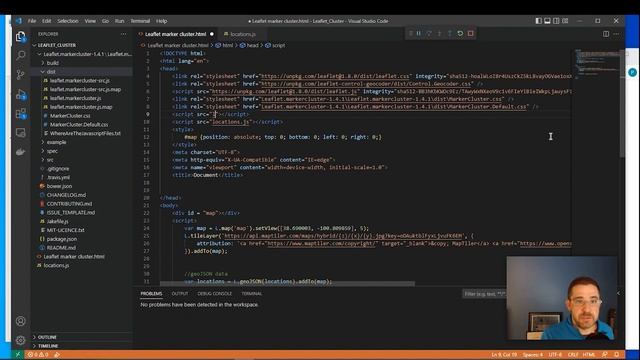
Task: Toggle the secondary side bar layout button
Action: click(556, 21)
